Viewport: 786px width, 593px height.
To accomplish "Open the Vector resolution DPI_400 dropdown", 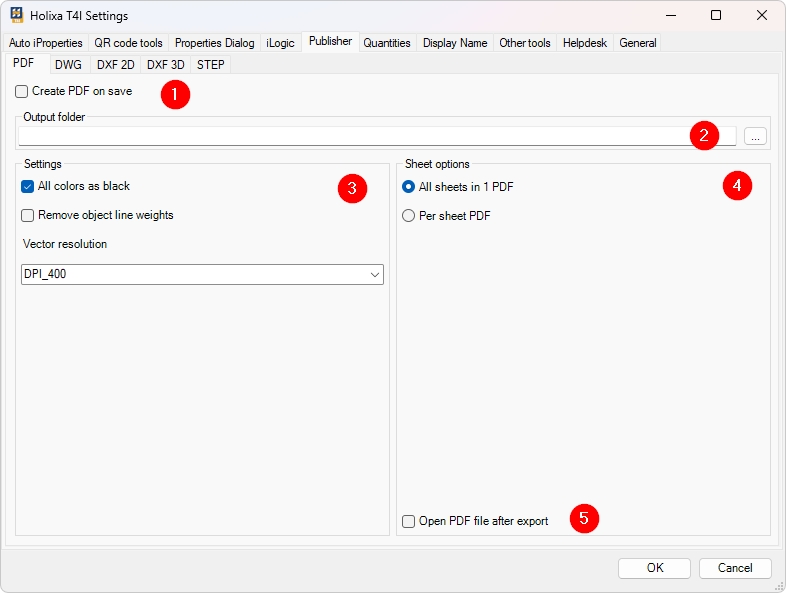I will [x=202, y=274].
